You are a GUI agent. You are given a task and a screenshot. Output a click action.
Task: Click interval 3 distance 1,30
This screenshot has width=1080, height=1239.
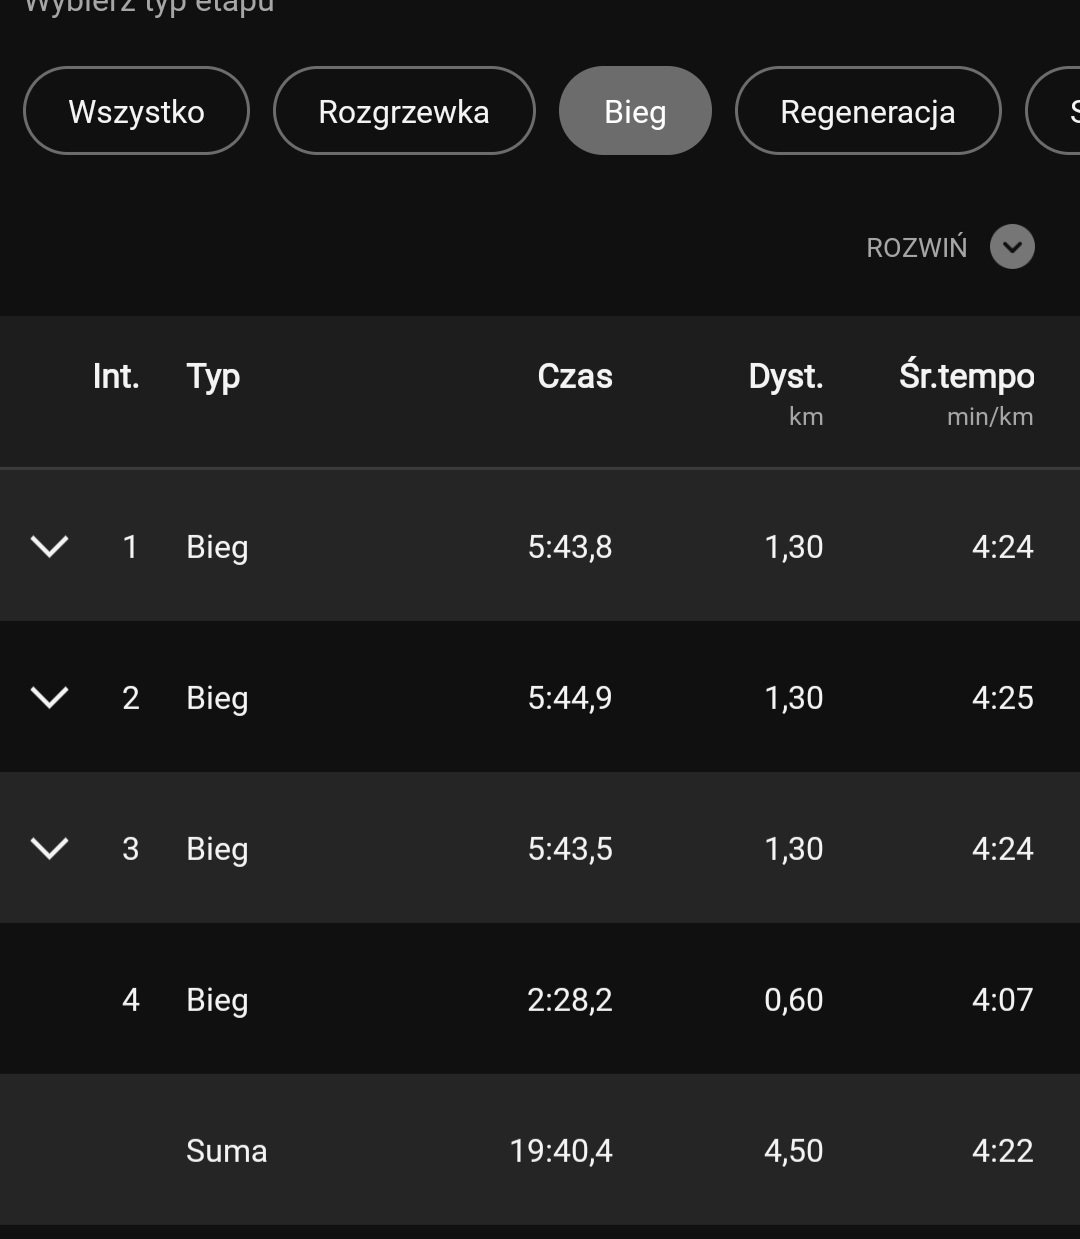[x=793, y=849]
